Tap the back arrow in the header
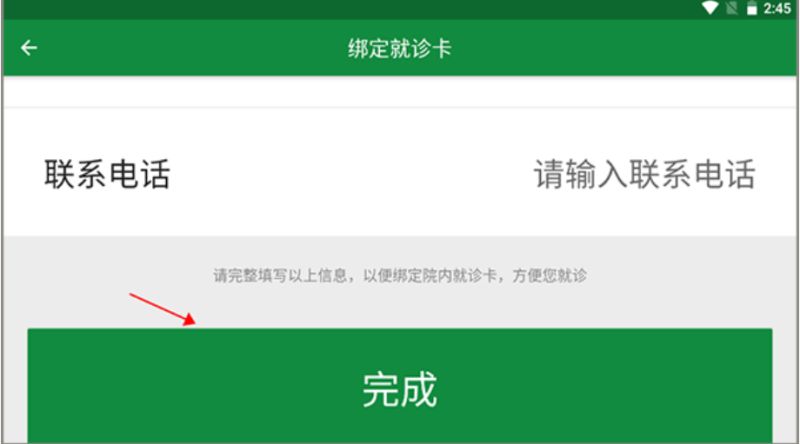 29,48
